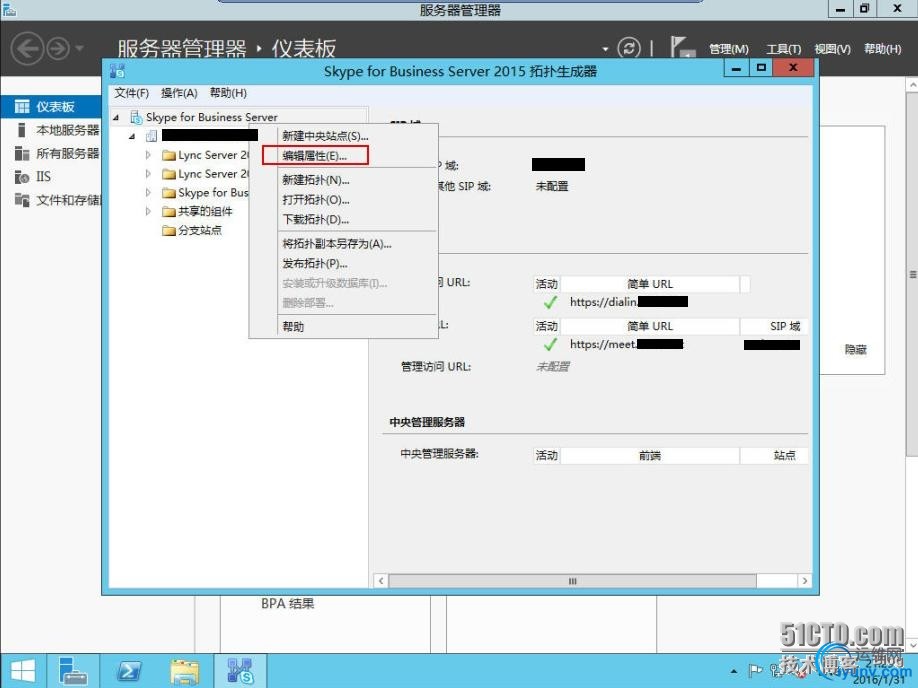Open Server Manager 工具(T) menu
The height and width of the screenshot is (688, 918).
pos(783,49)
